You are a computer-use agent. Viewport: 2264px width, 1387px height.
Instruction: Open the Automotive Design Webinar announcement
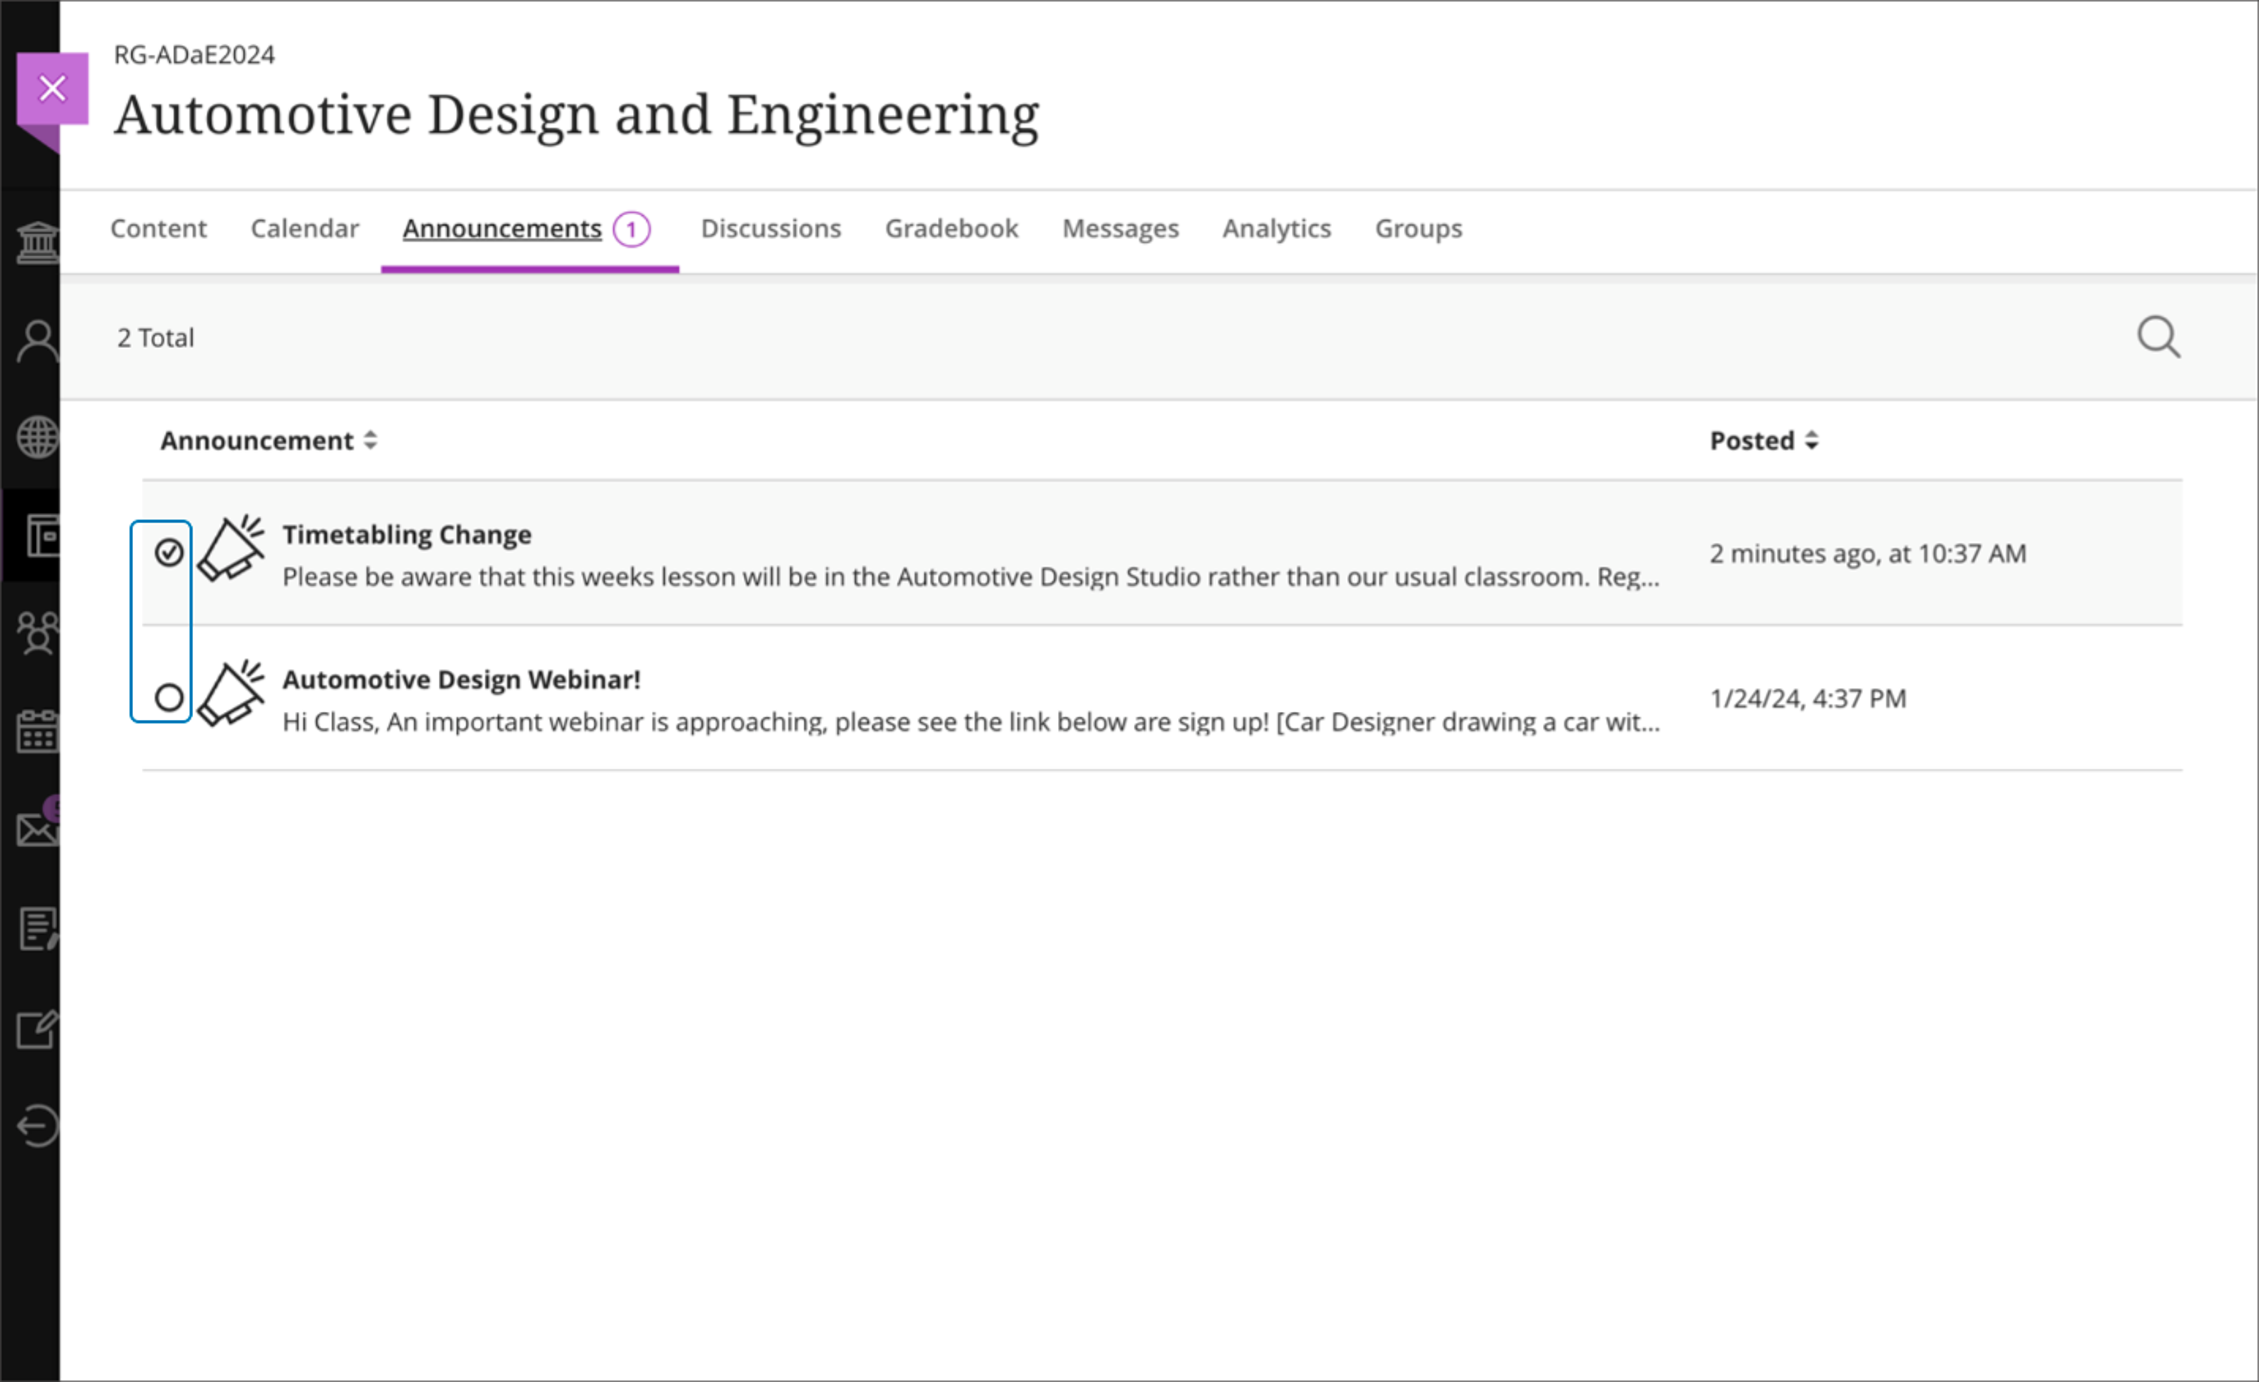461,679
